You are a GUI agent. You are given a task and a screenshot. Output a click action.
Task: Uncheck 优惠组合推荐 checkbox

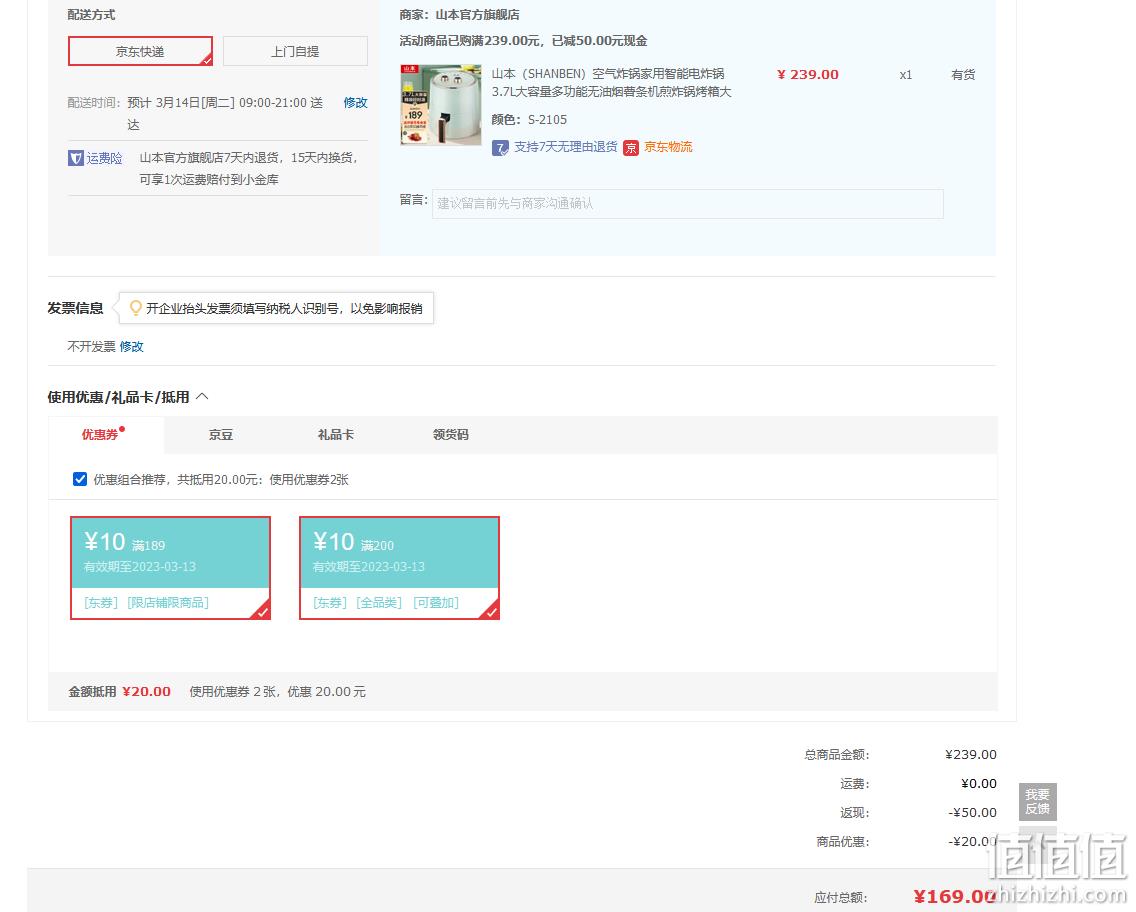(x=80, y=479)
